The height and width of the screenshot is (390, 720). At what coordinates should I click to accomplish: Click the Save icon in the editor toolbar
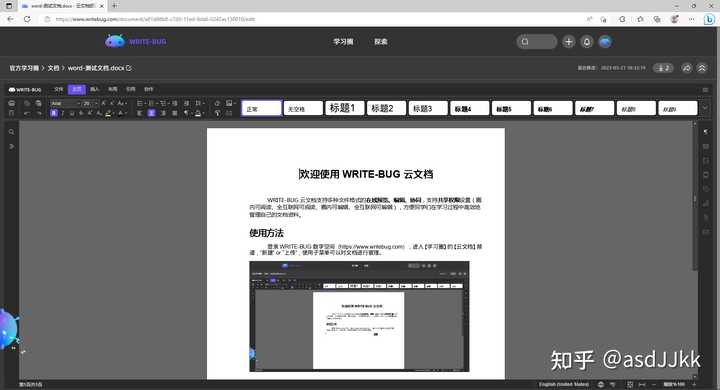pyautogui.click(x=11, y=113)
